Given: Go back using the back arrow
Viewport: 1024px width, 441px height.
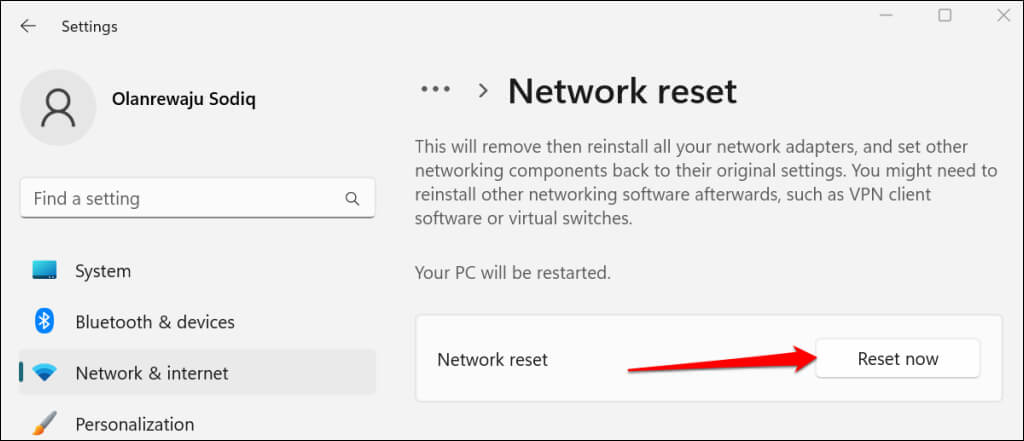Looking at the screenshot, I should tap(28, 27).
